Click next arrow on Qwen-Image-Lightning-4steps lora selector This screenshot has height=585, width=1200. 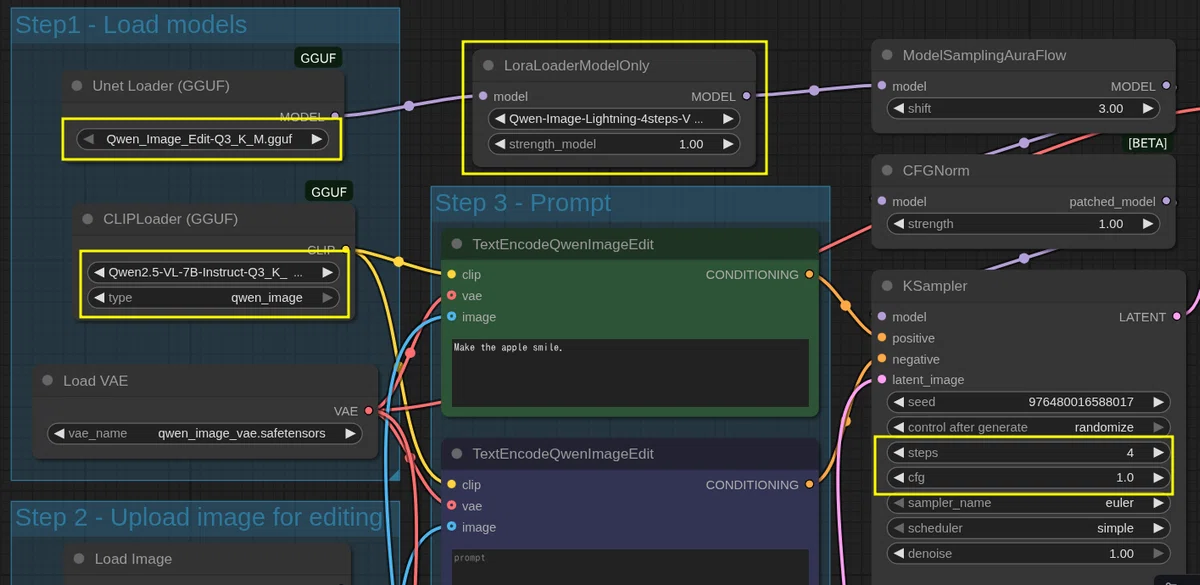point(729,118)
